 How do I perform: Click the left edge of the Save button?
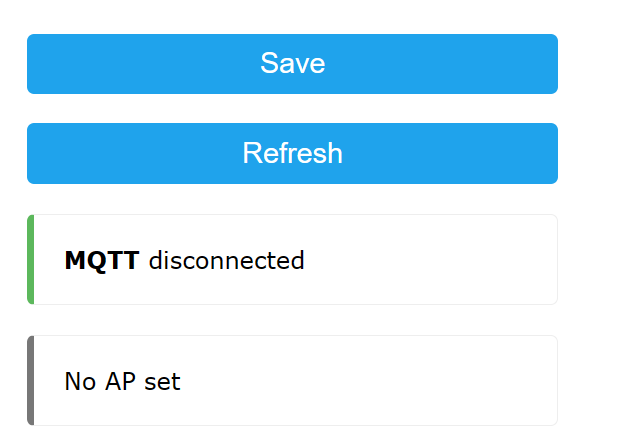pos(36,64)
